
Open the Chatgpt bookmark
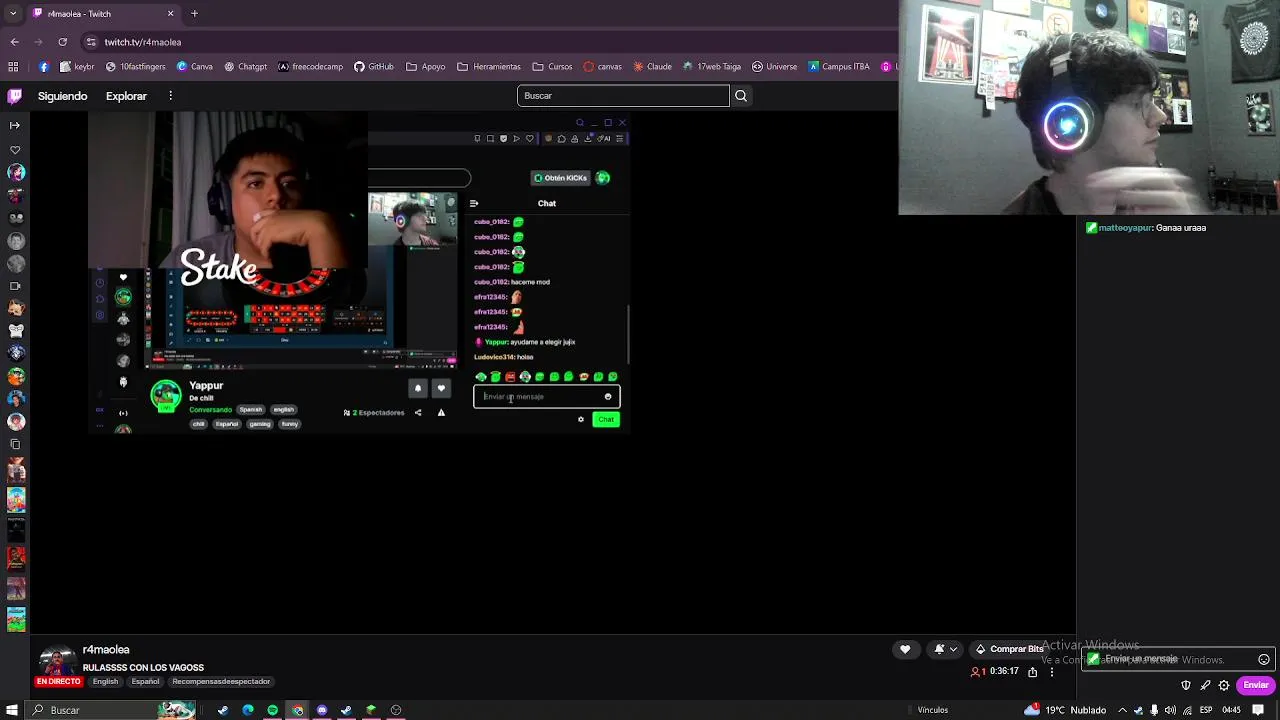(x=245, y=67)
